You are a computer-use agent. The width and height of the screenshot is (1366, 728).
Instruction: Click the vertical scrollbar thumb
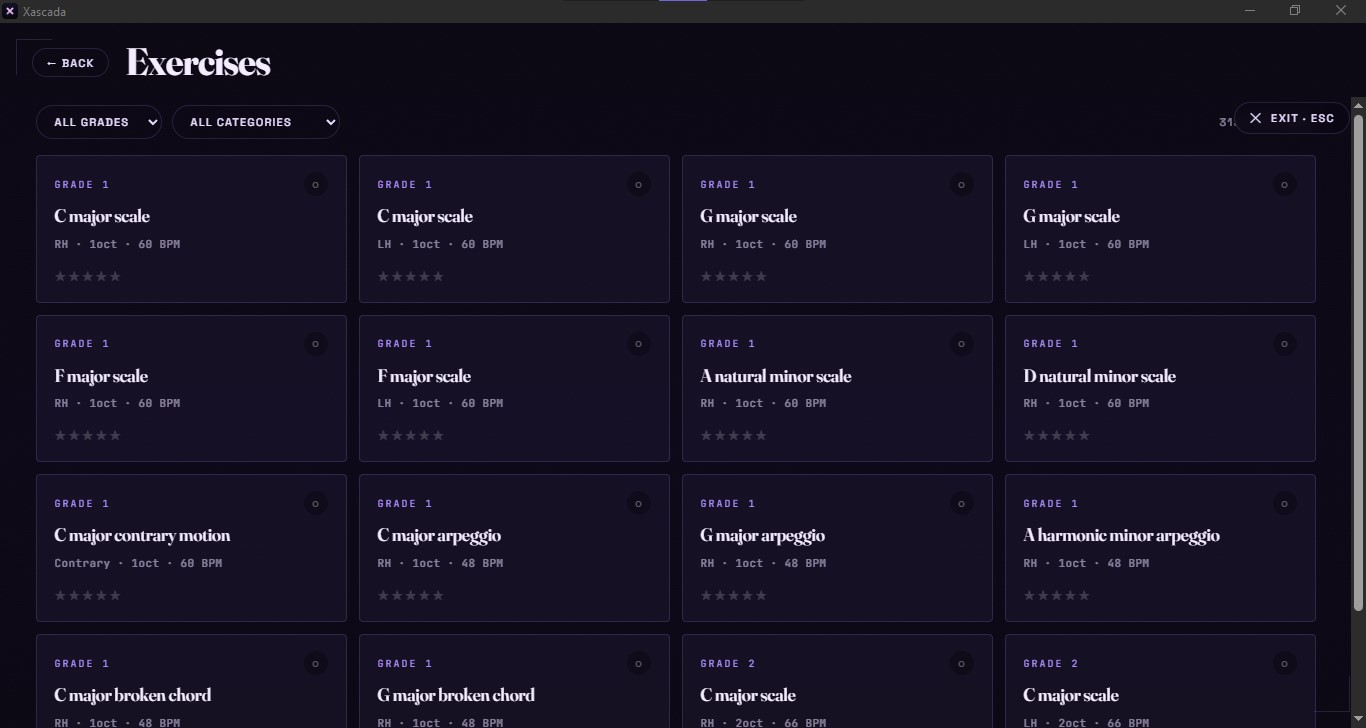(x=1358, y=361)
